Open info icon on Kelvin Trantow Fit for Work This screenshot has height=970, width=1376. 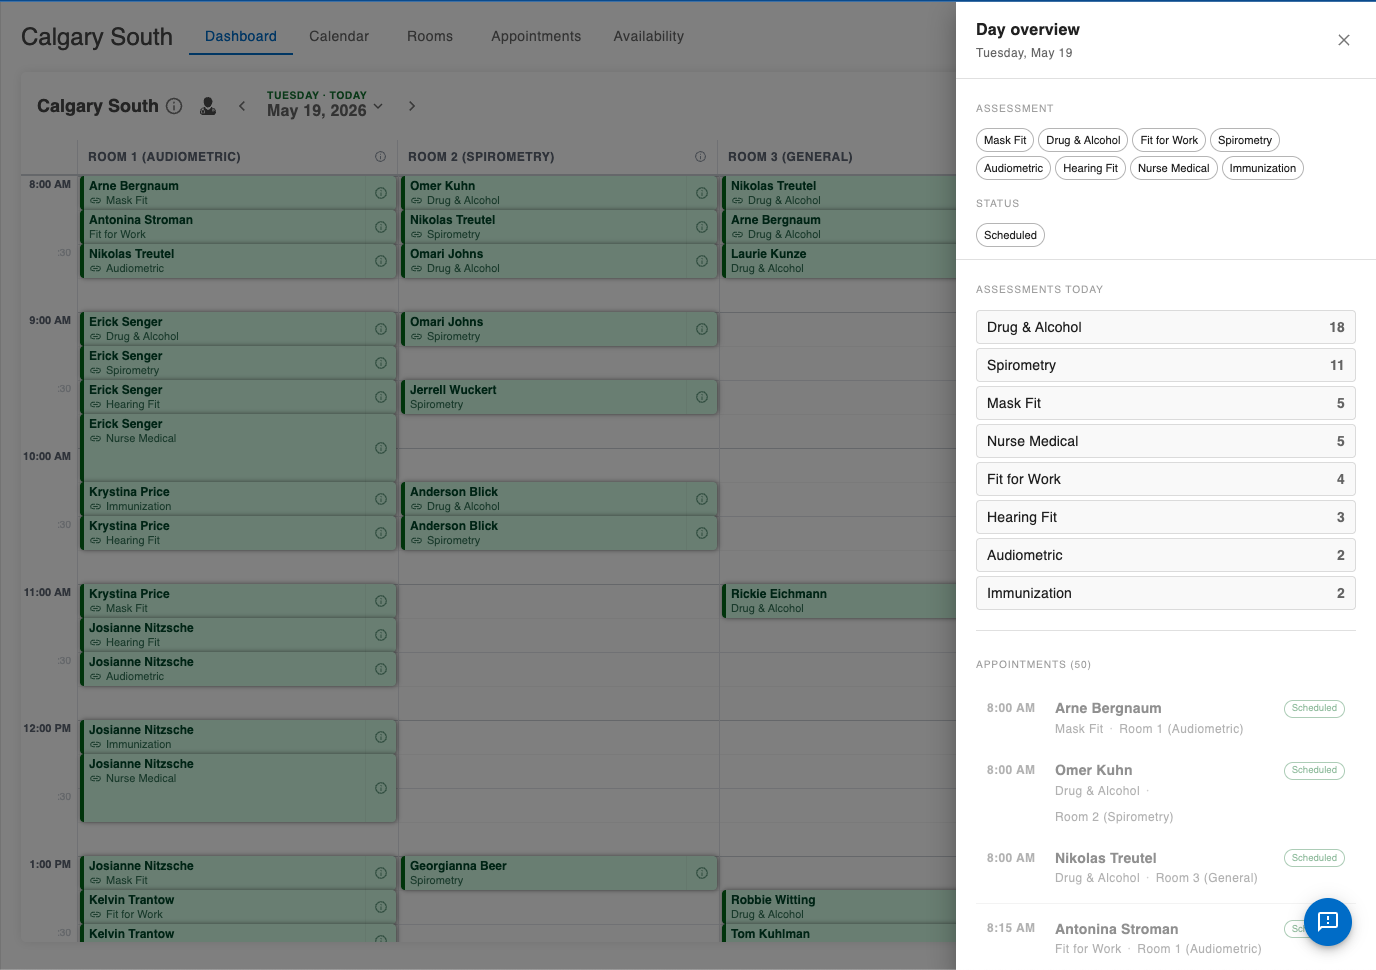click(x=381, y=907)
